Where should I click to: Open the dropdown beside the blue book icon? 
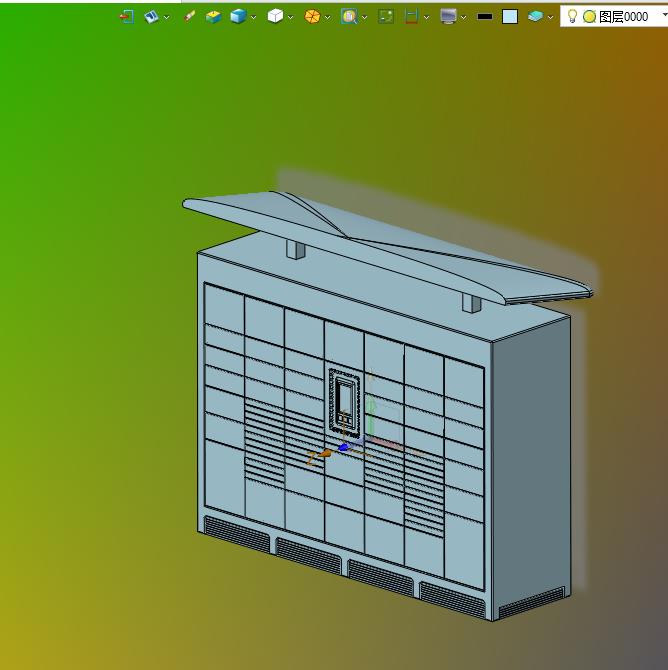[x=167, y=18]
